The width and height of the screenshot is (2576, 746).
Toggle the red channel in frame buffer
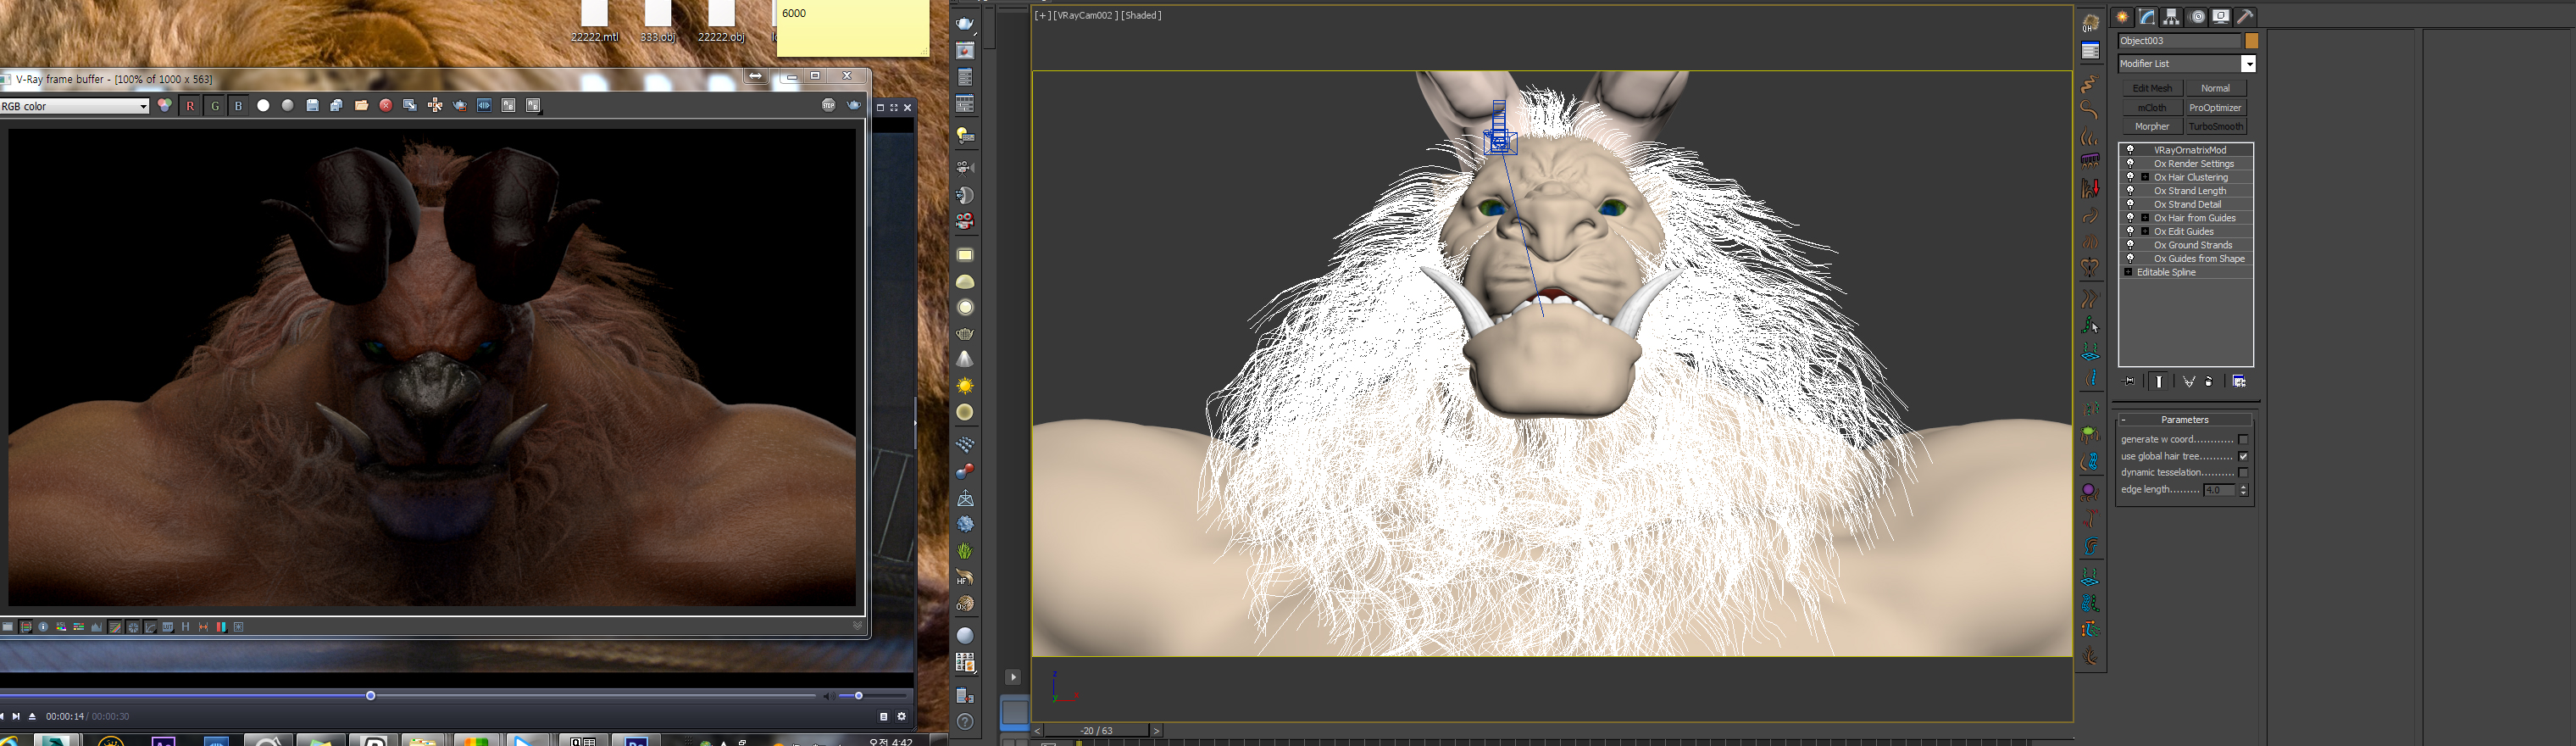coord(190,106)
